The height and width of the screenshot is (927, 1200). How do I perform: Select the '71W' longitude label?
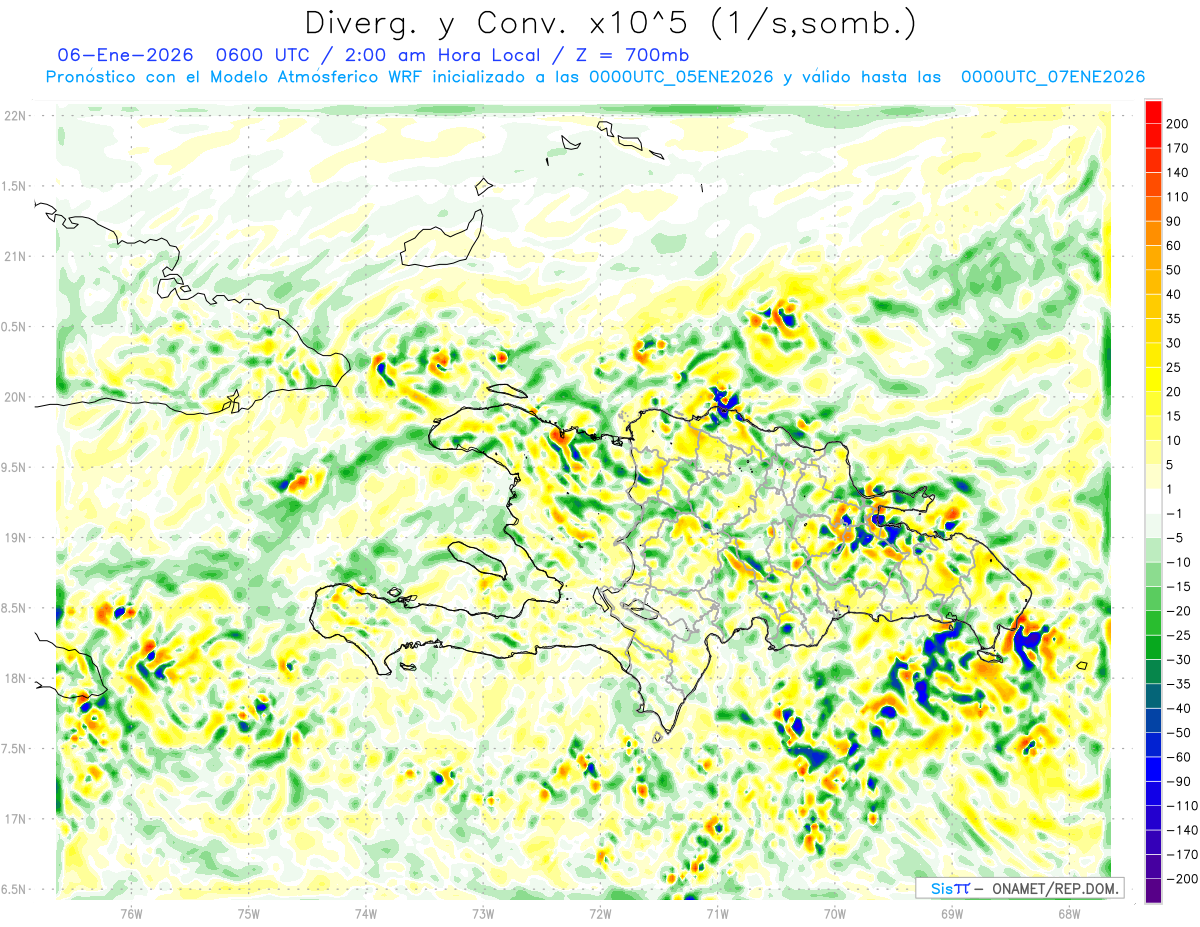point(717,914)
